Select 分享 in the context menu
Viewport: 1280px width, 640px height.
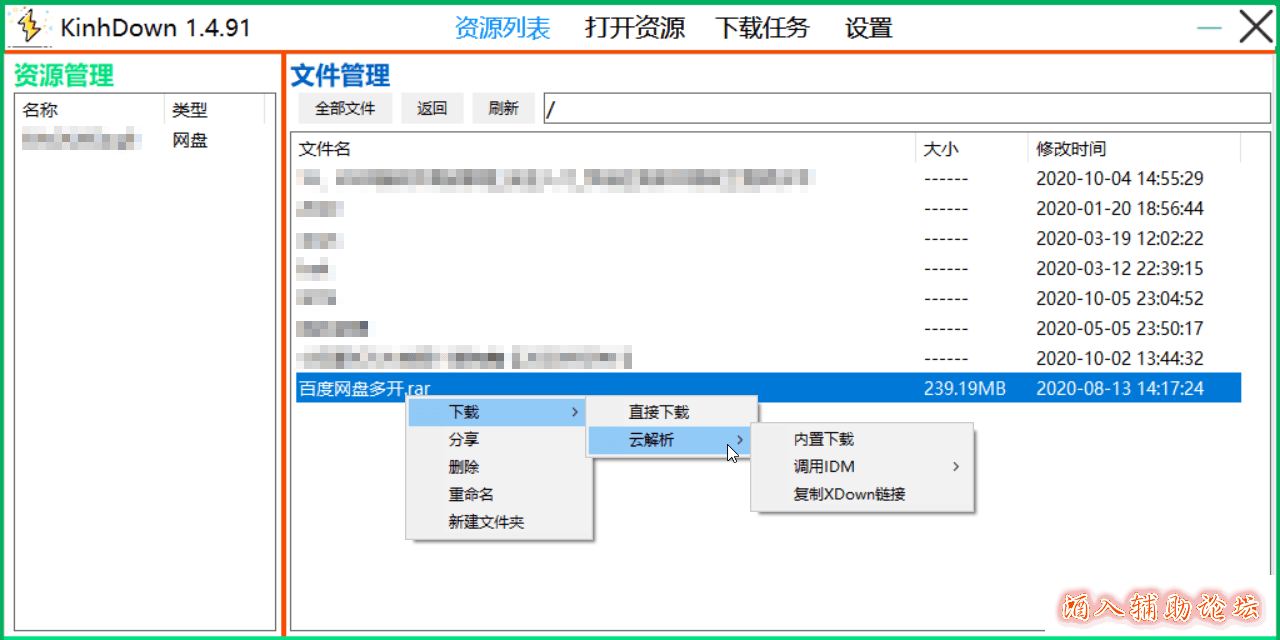pos(464,439)
